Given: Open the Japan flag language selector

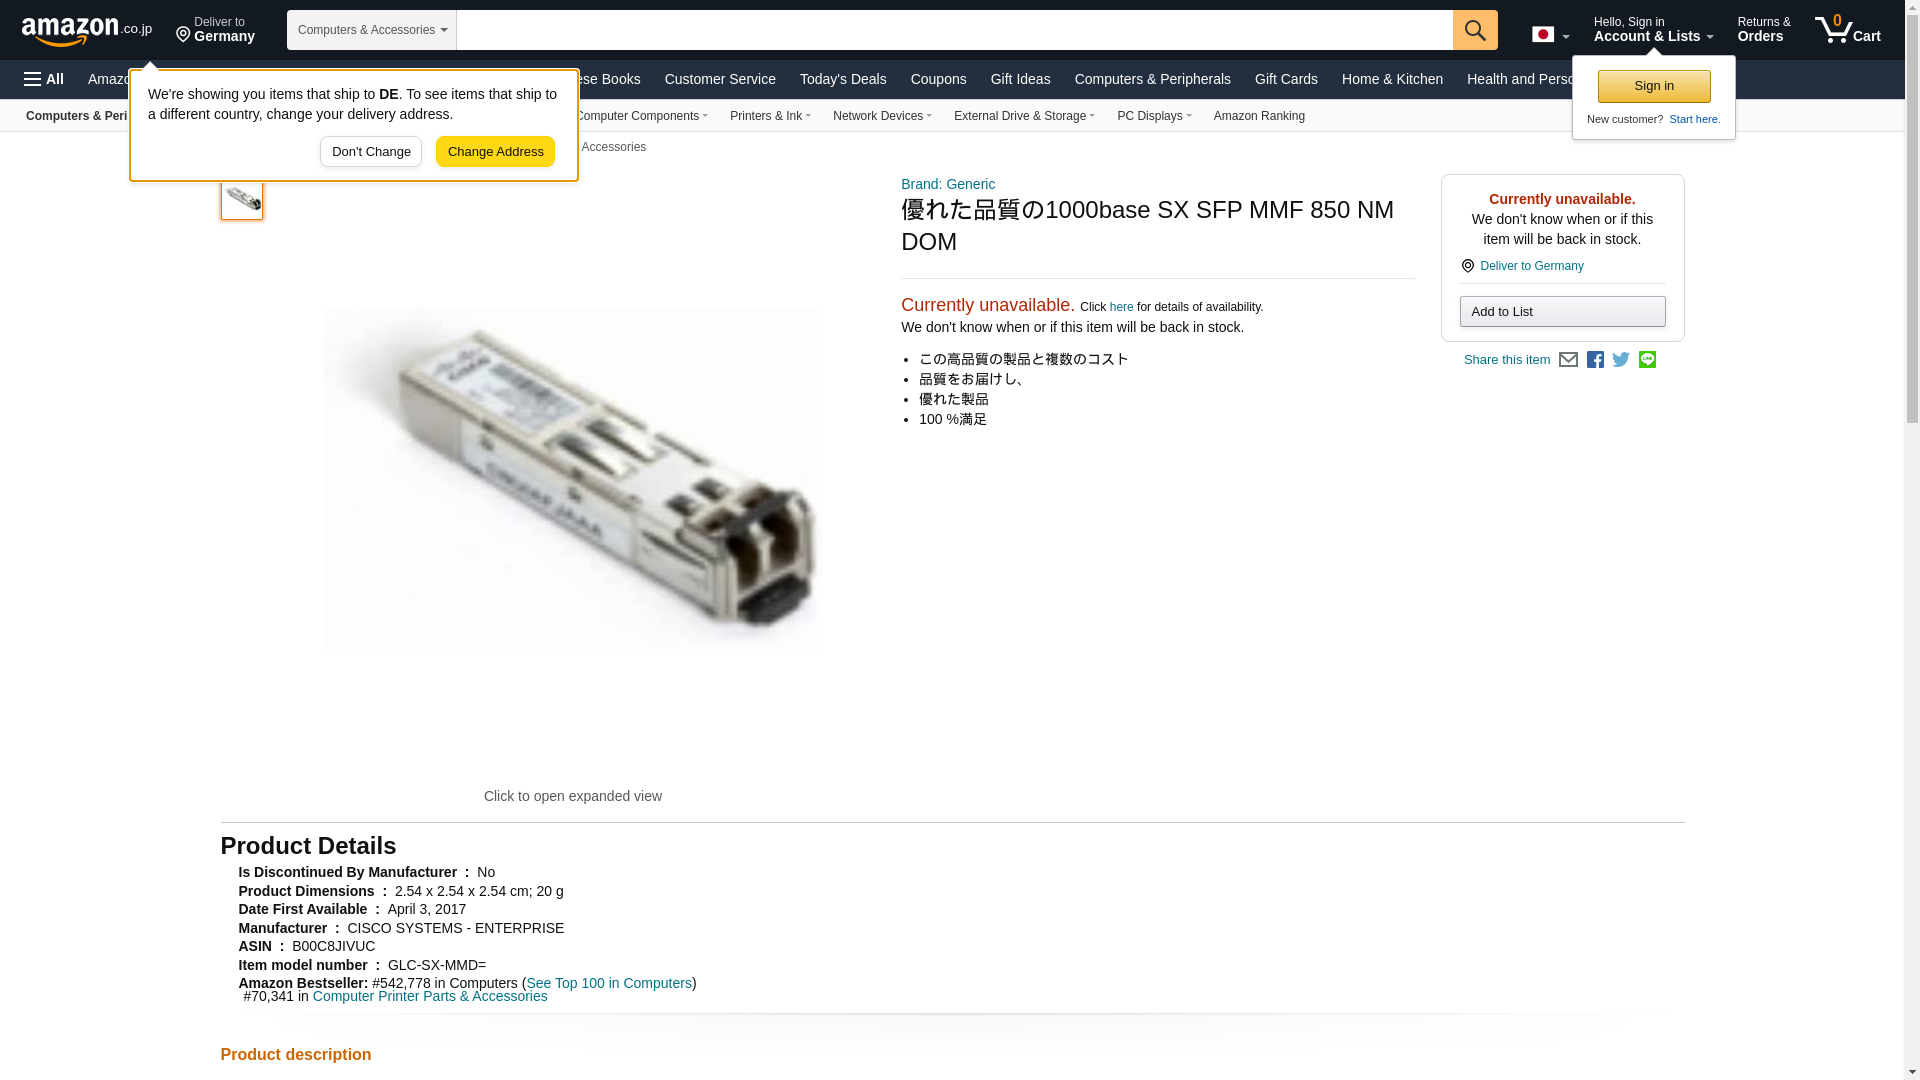Looking at the screenshot, I should (1551, 34).
